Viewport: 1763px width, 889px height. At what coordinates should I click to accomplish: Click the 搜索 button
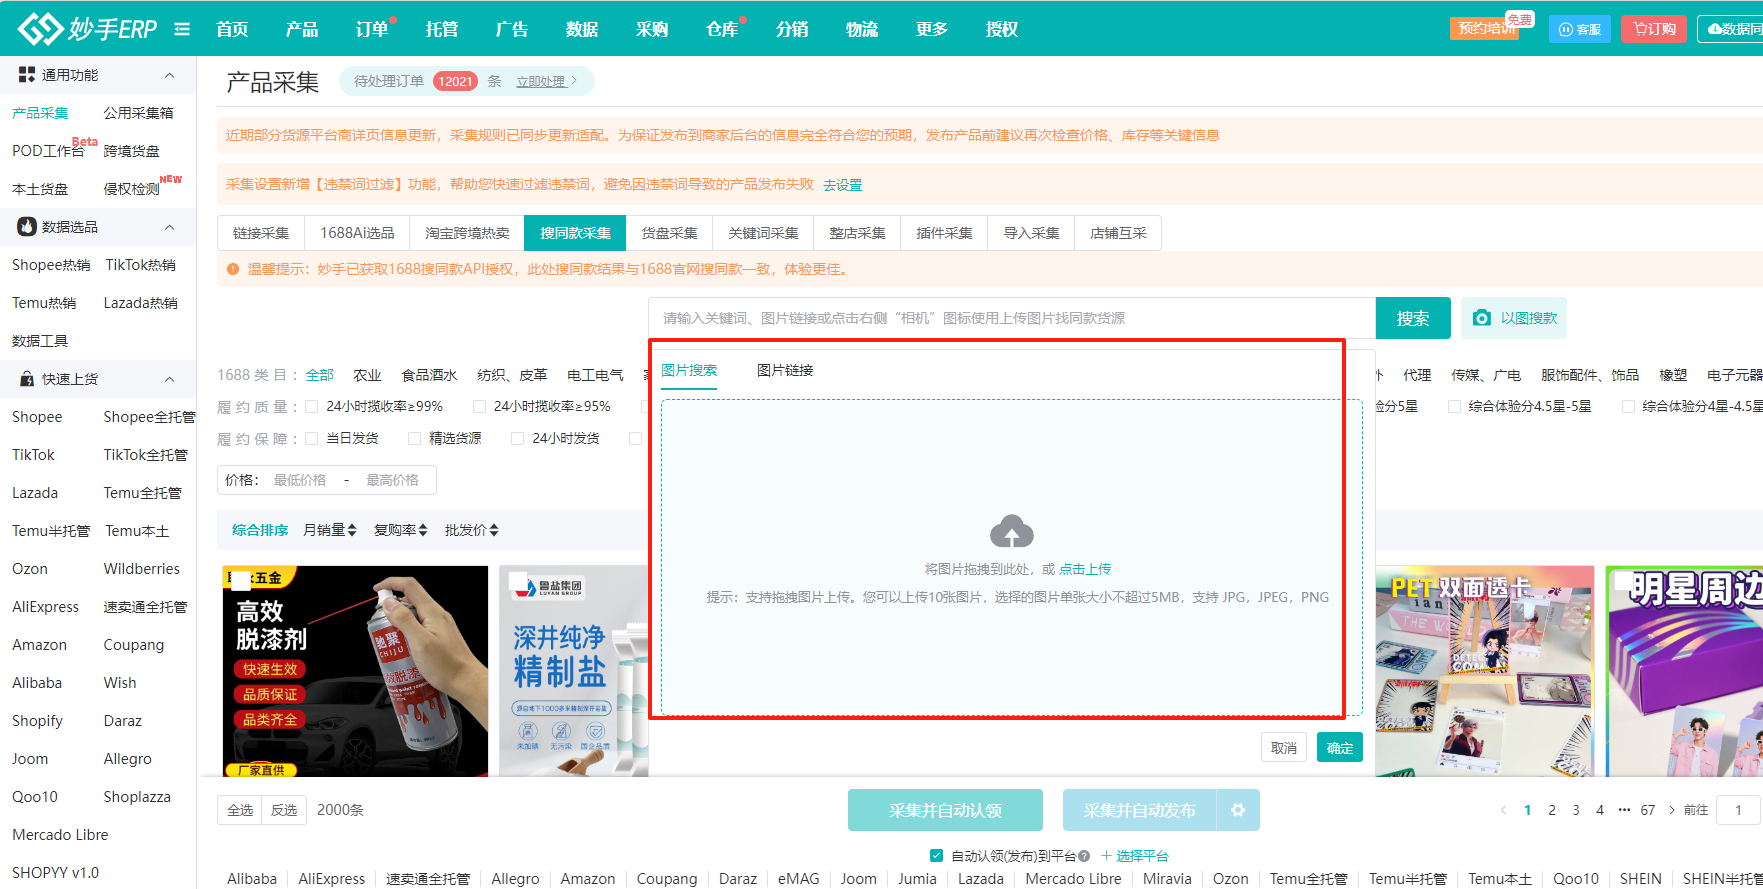pos(1412,318)
